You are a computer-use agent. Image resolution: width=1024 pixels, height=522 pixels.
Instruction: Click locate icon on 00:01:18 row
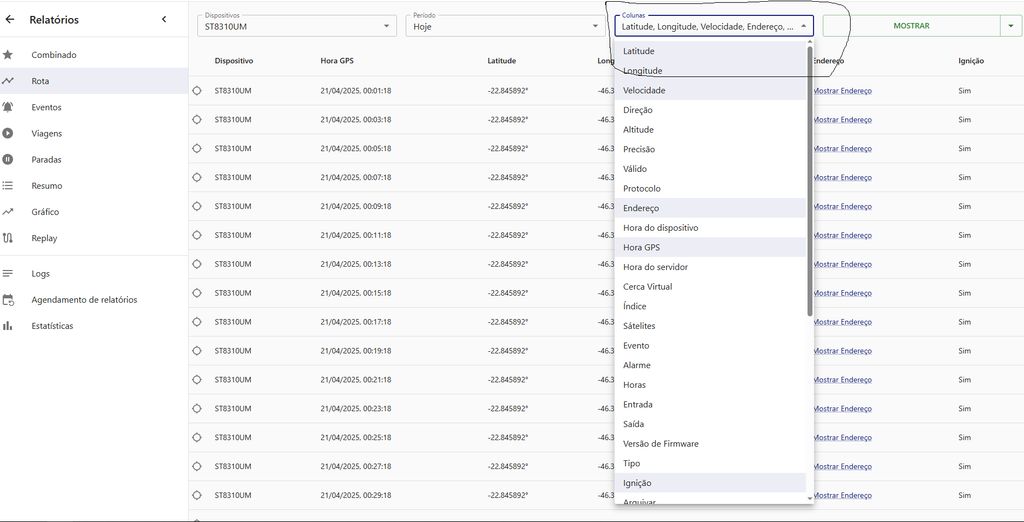click(x=197, y=91)
